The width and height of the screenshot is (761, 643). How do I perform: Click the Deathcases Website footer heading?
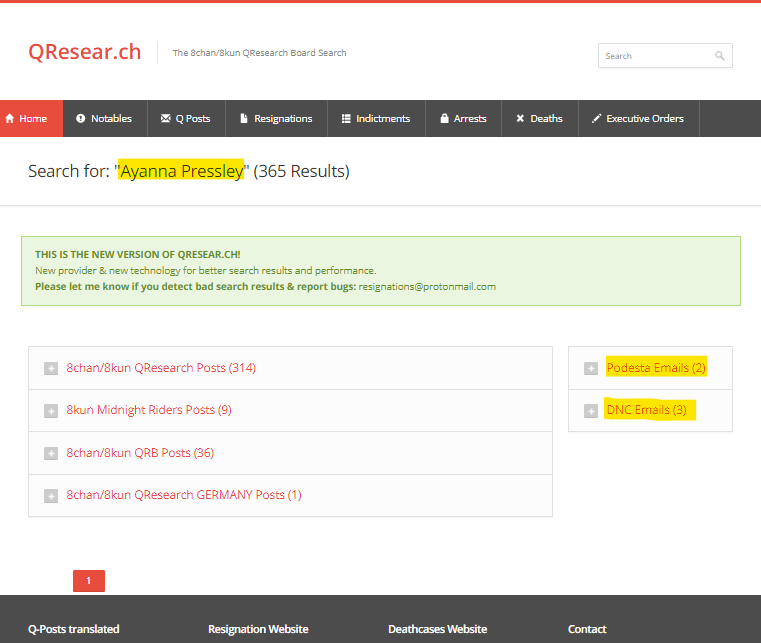coord(438,629)
